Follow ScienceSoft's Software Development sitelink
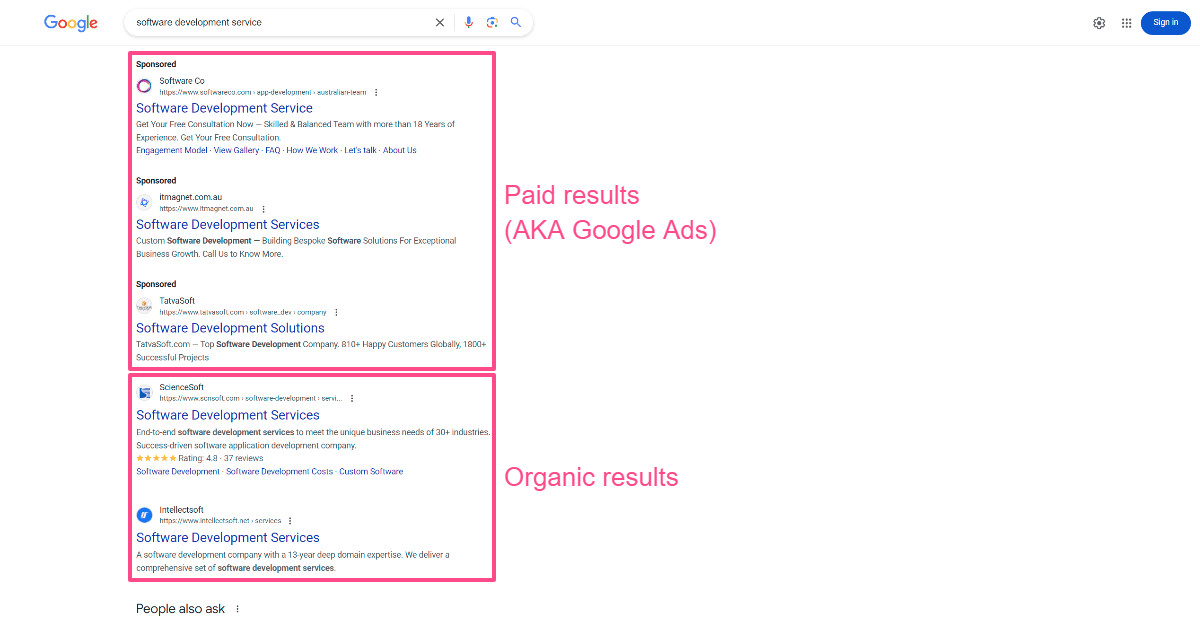This screenshot has height=617, width=1200. (x=178, y=471)
